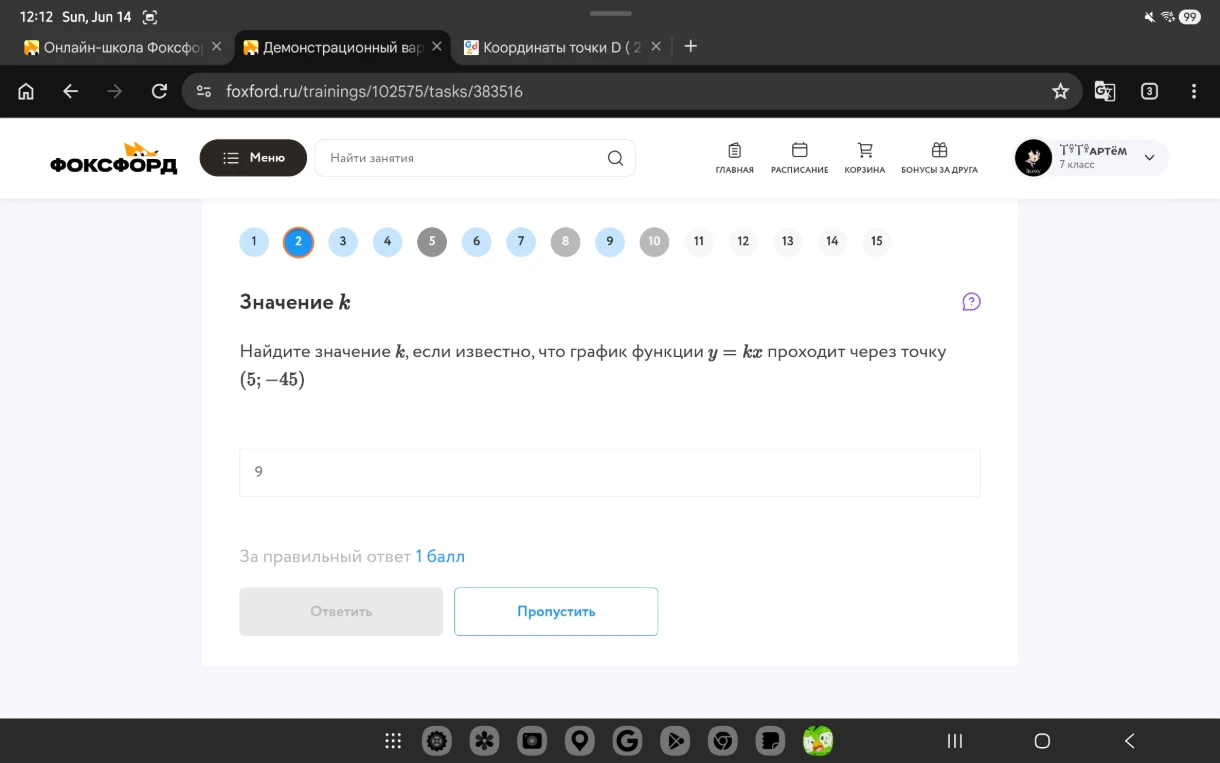Open the Duolingo owl app in taskbar
1220x763 pixels.
click(818, 741)
